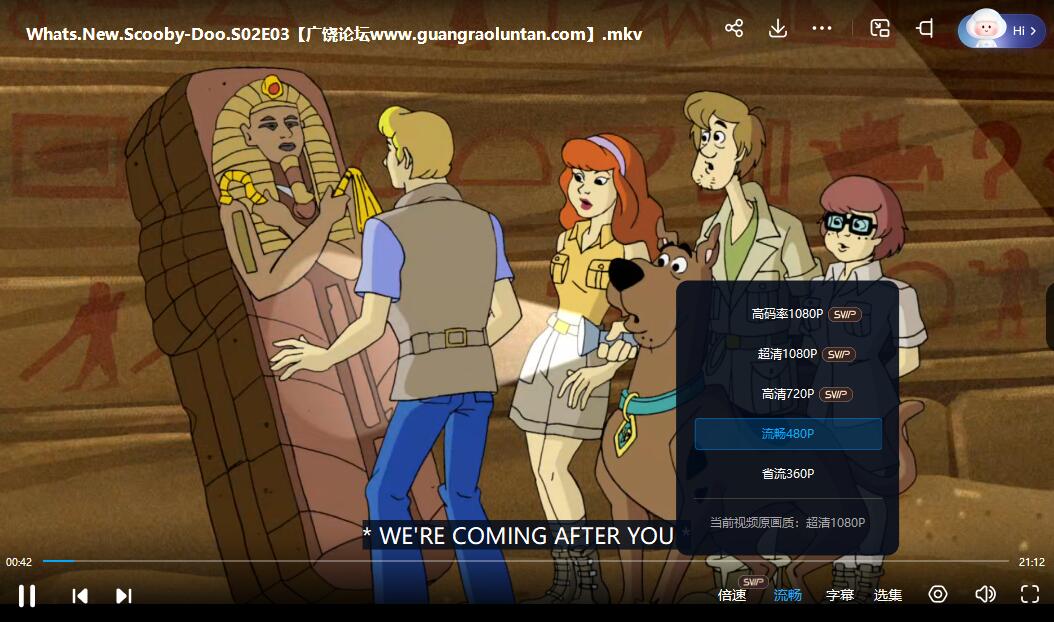Click the total duration 21:12
This screenshot has height=622, width=1054.
click(1031, 562)
